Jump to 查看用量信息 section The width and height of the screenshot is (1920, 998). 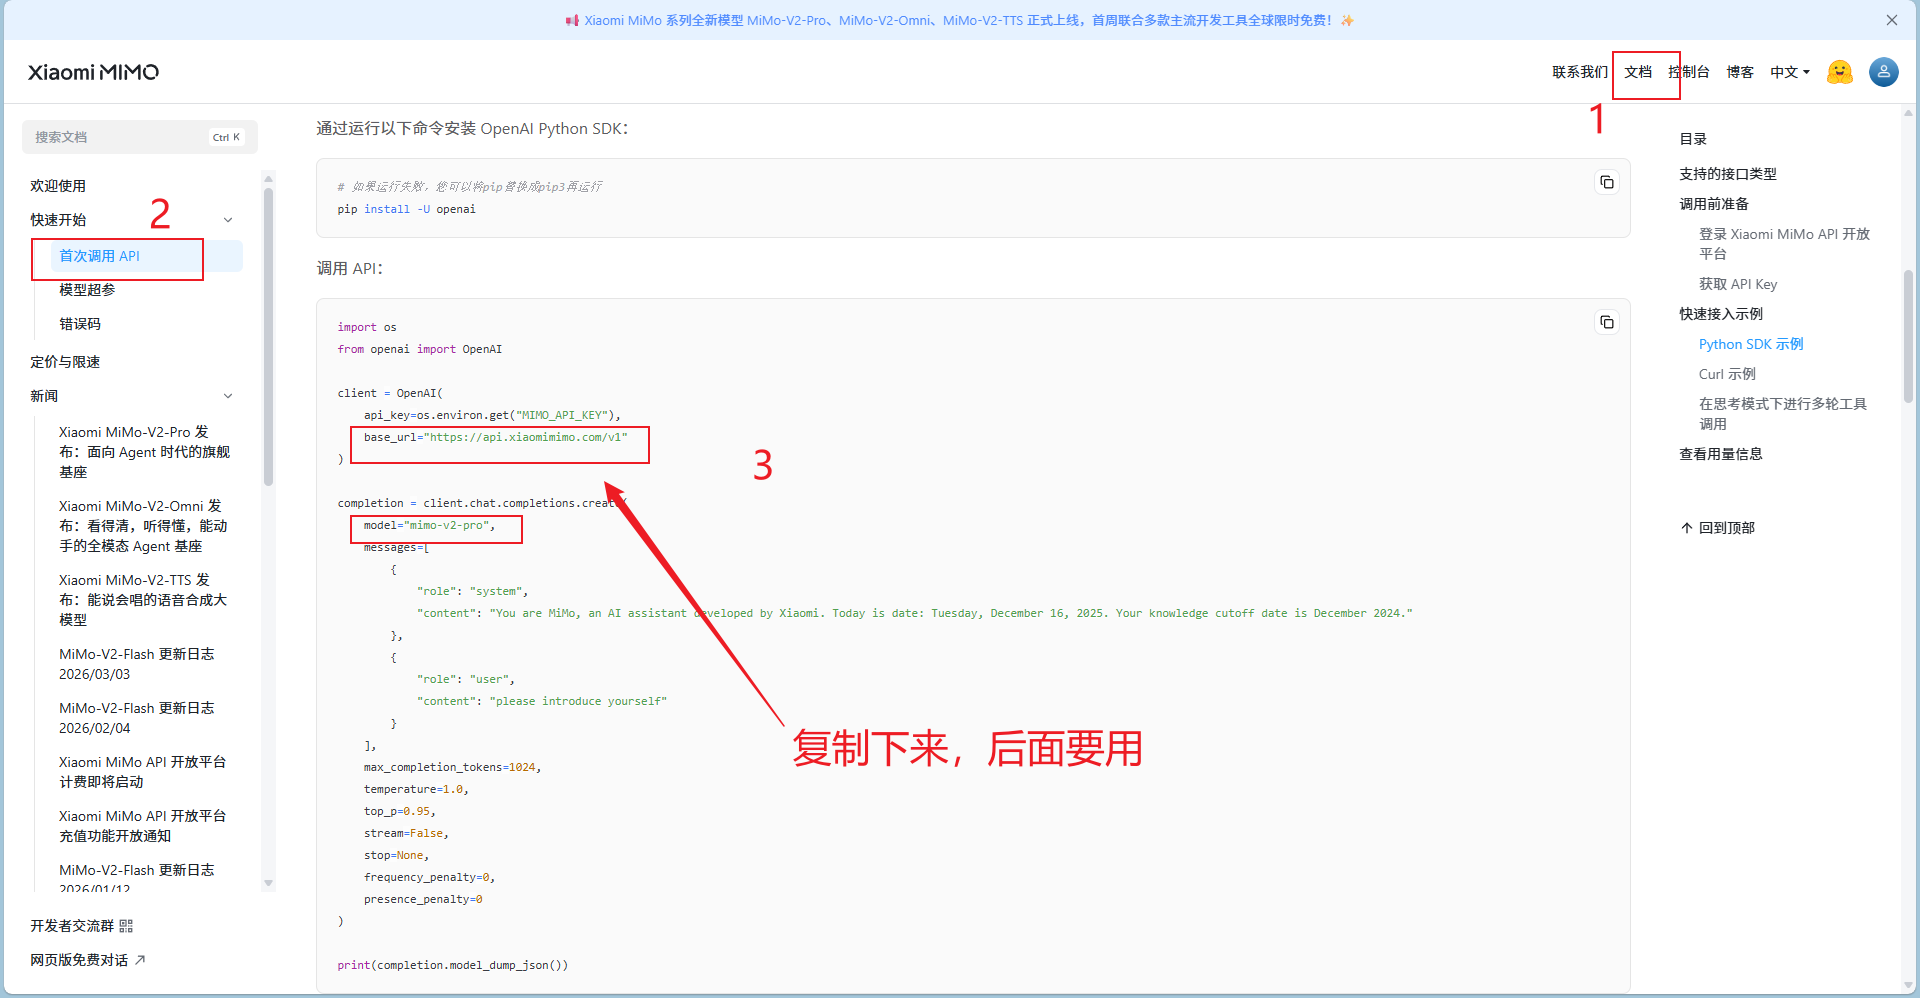point(1721,454)
